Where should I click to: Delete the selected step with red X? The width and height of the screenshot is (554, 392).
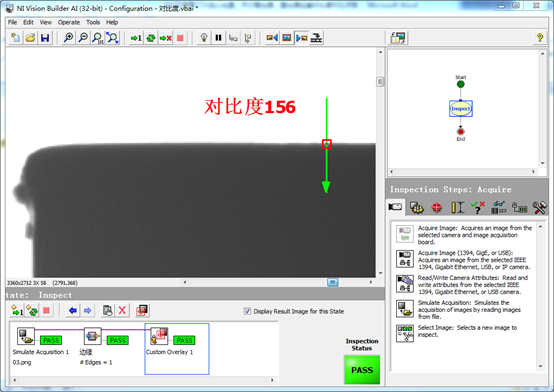click(x=122, y=311)
